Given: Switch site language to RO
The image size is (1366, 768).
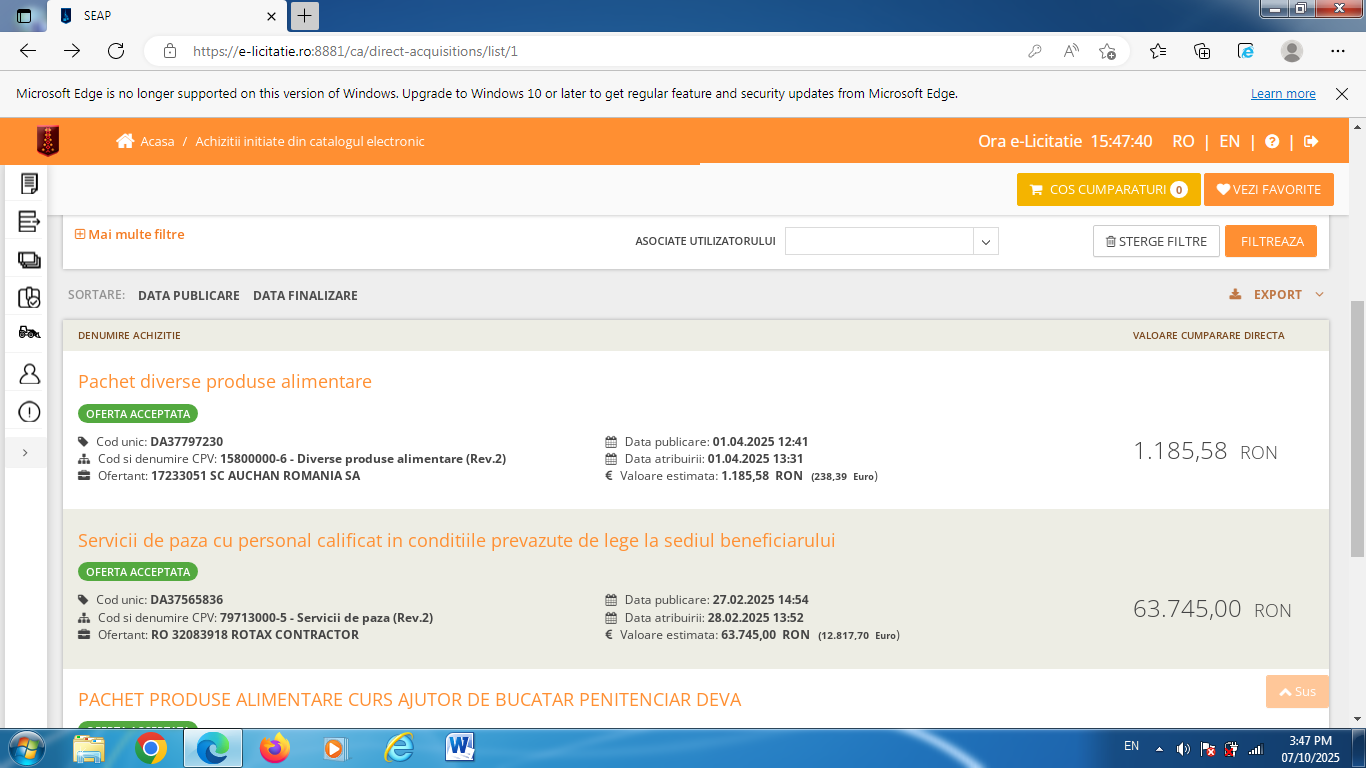Looking at the screenshot, I should [1183, 142].
